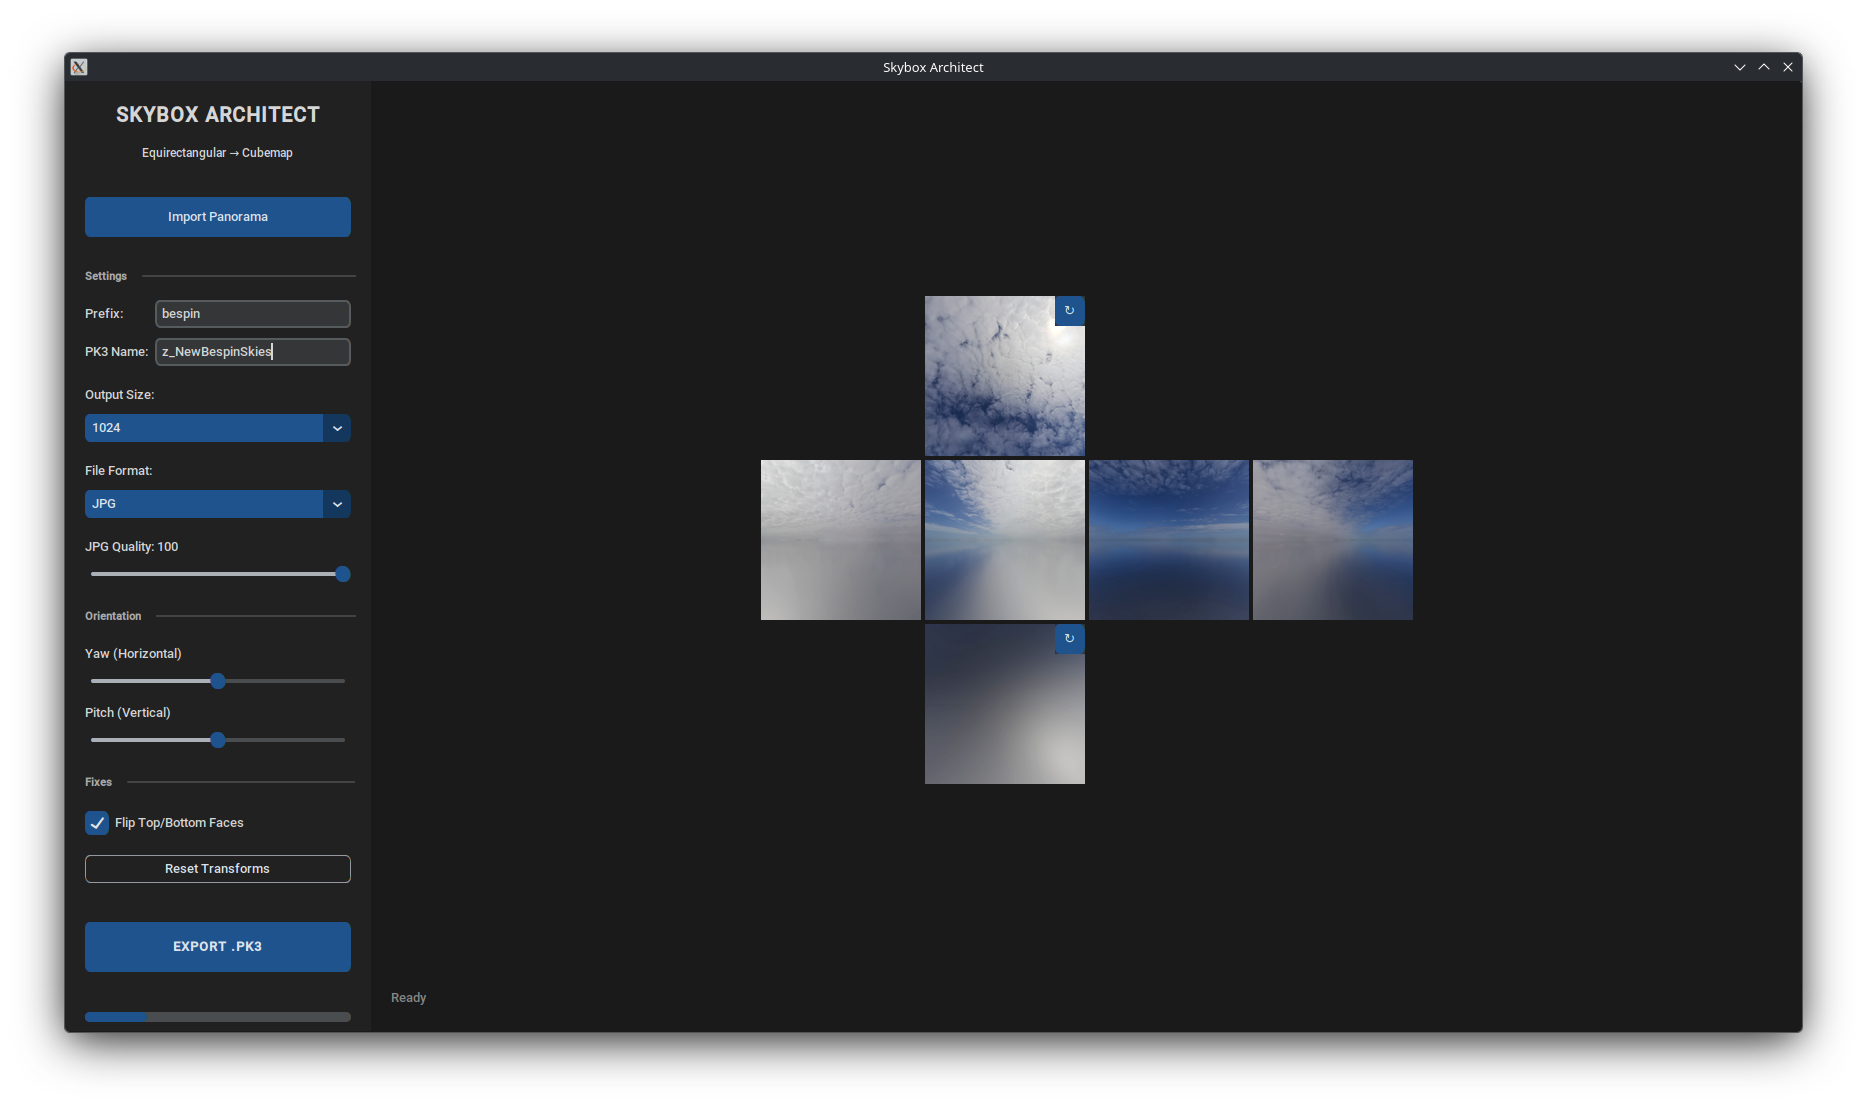
Task: Click the Pitch (Vertical) slider handle
Action: point(218,740)
